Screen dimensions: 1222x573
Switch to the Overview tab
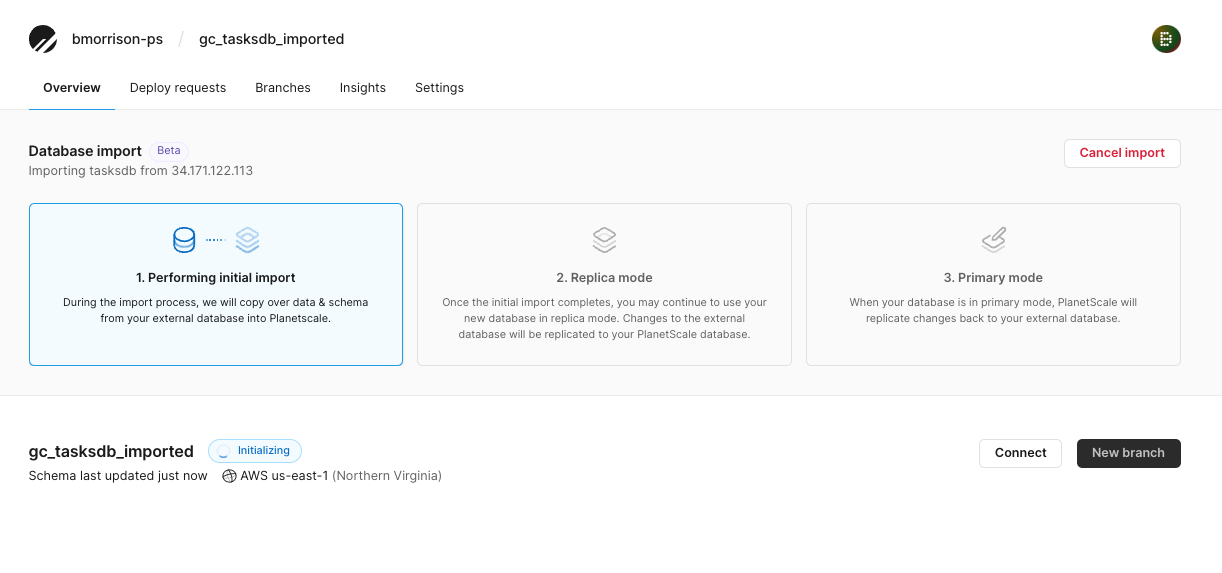(72, 88)
